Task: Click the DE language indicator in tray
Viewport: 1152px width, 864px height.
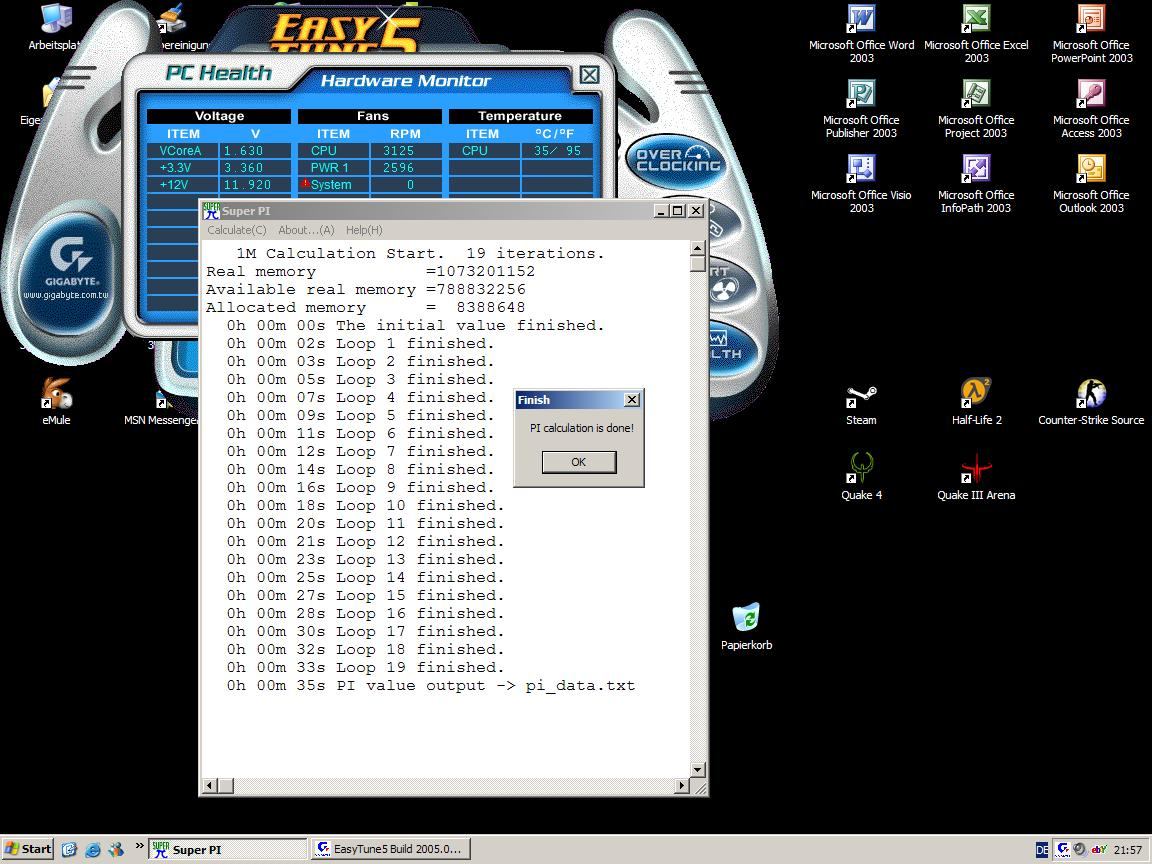Action: point(1042,850)
